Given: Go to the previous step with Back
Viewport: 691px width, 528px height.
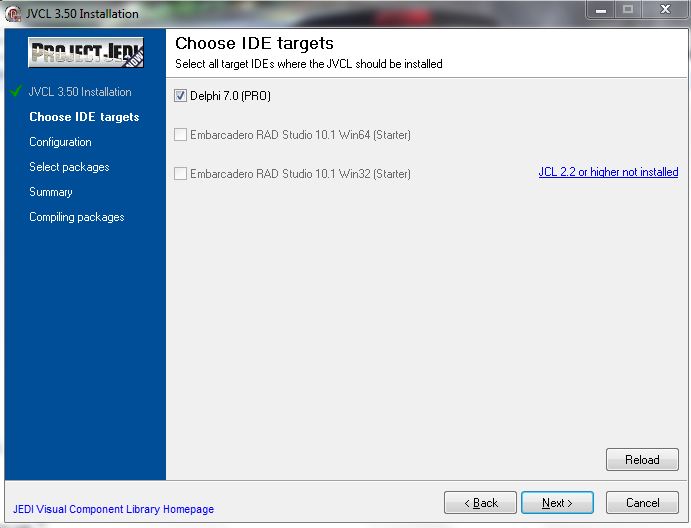Looking at the screenshot, I should [x=480, y=502].
